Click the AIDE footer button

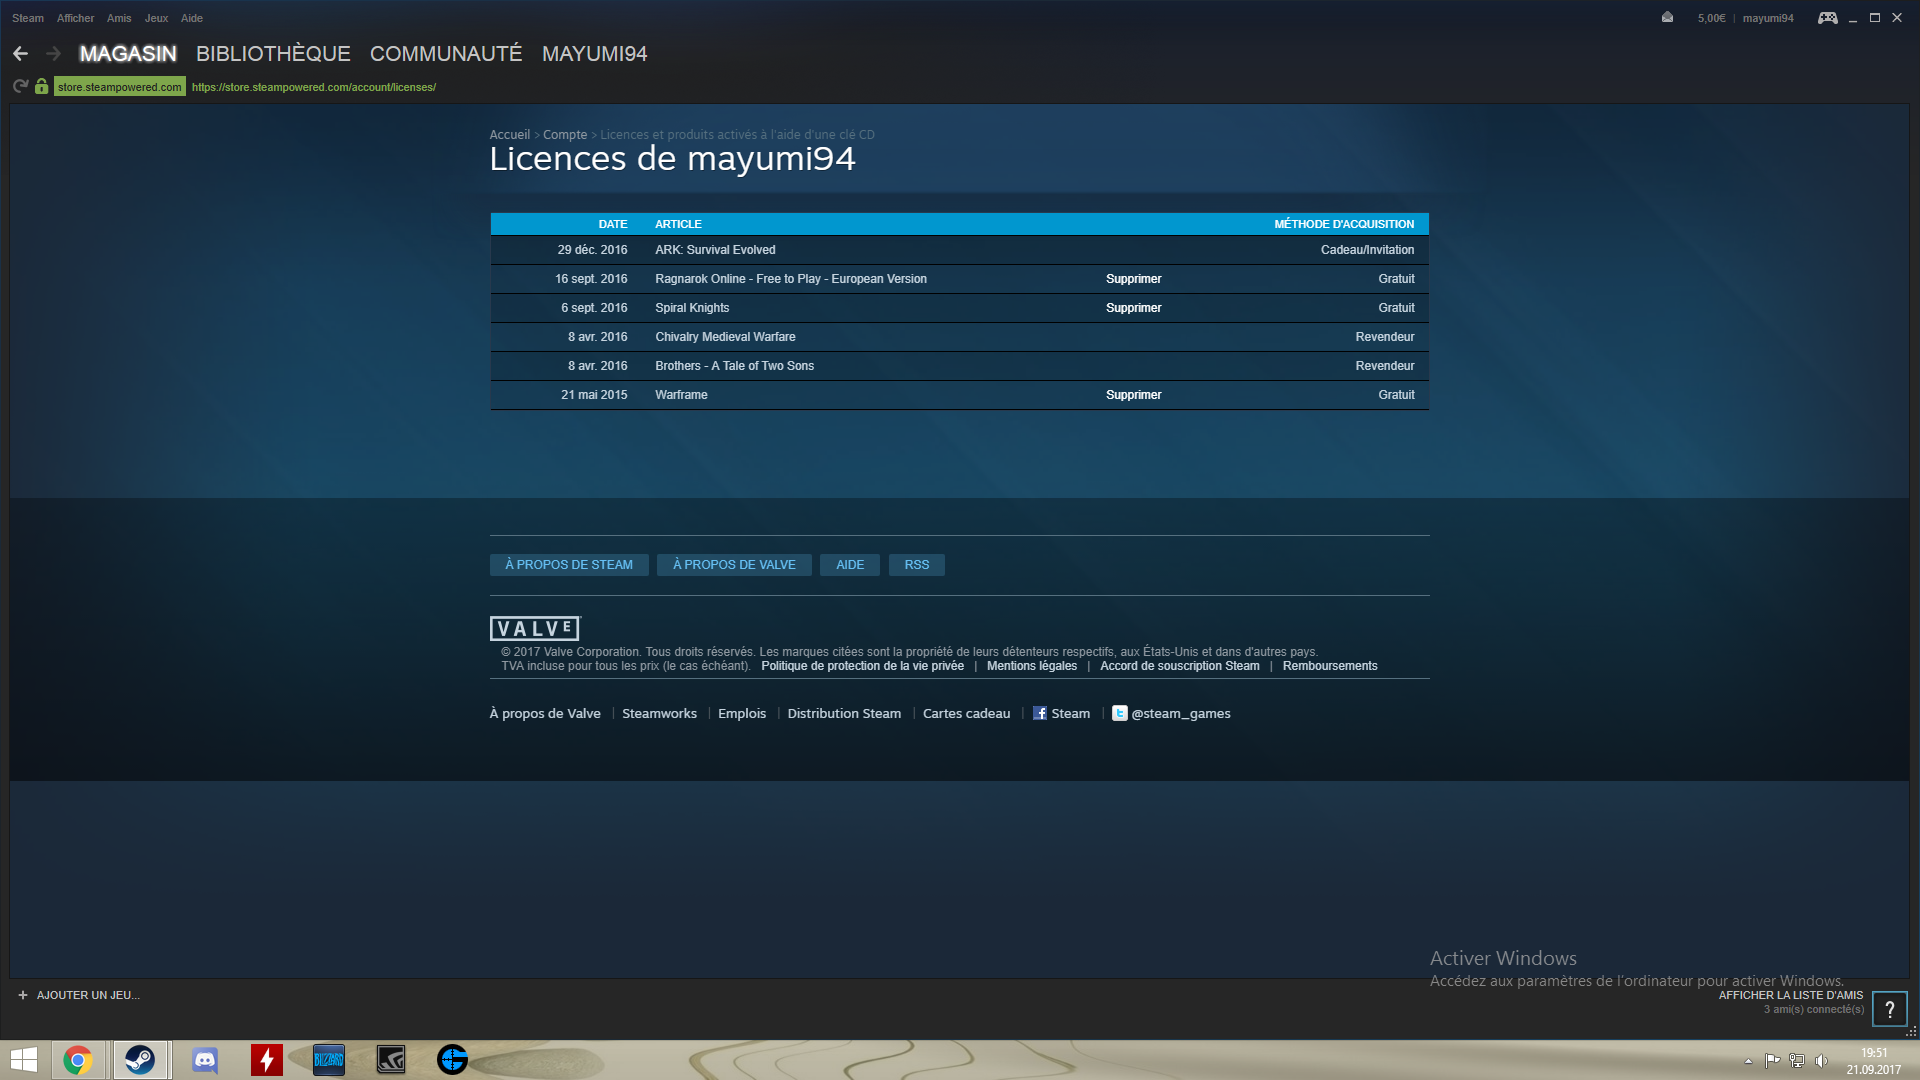click(850, 565)
